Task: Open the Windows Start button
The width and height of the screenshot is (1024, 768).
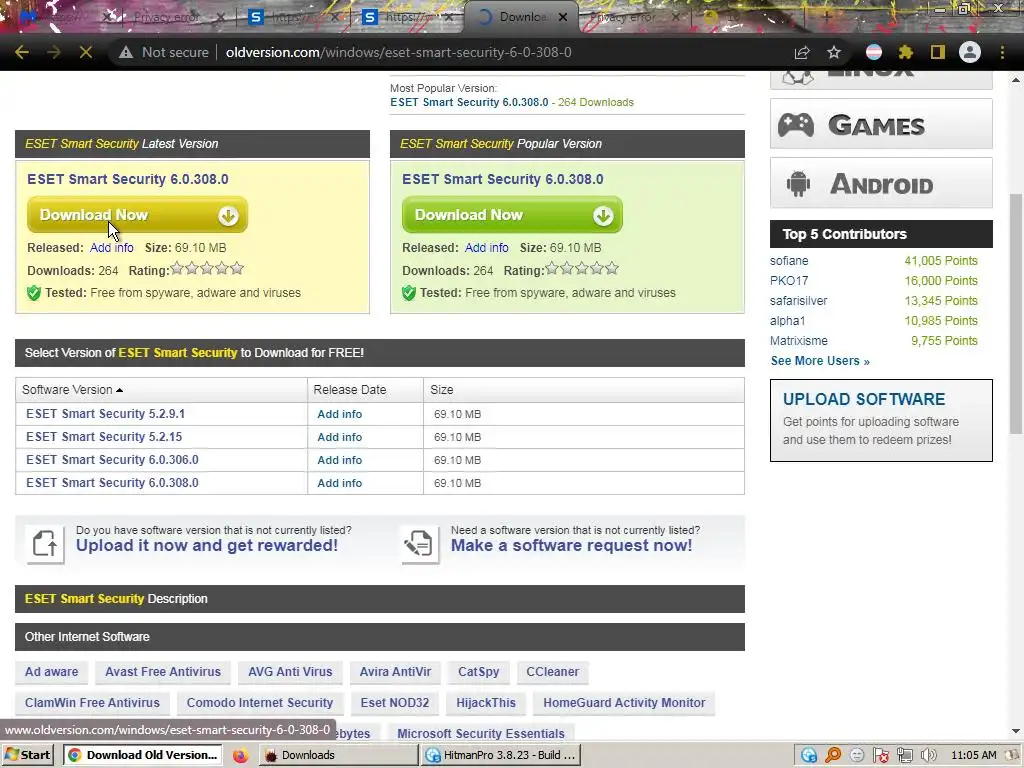Action: pyautogui.click(x=28, y=756)
